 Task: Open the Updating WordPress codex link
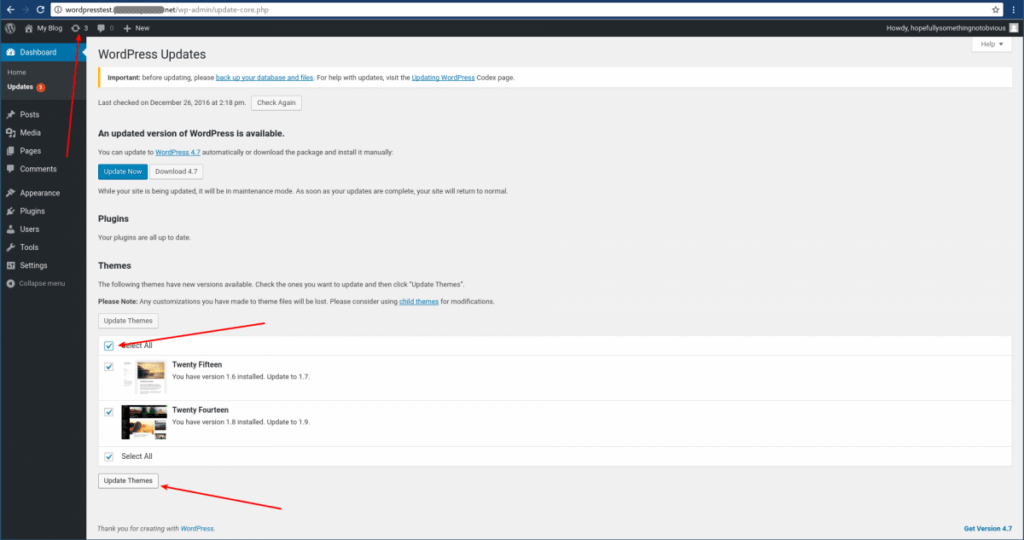tap(443, 78)
